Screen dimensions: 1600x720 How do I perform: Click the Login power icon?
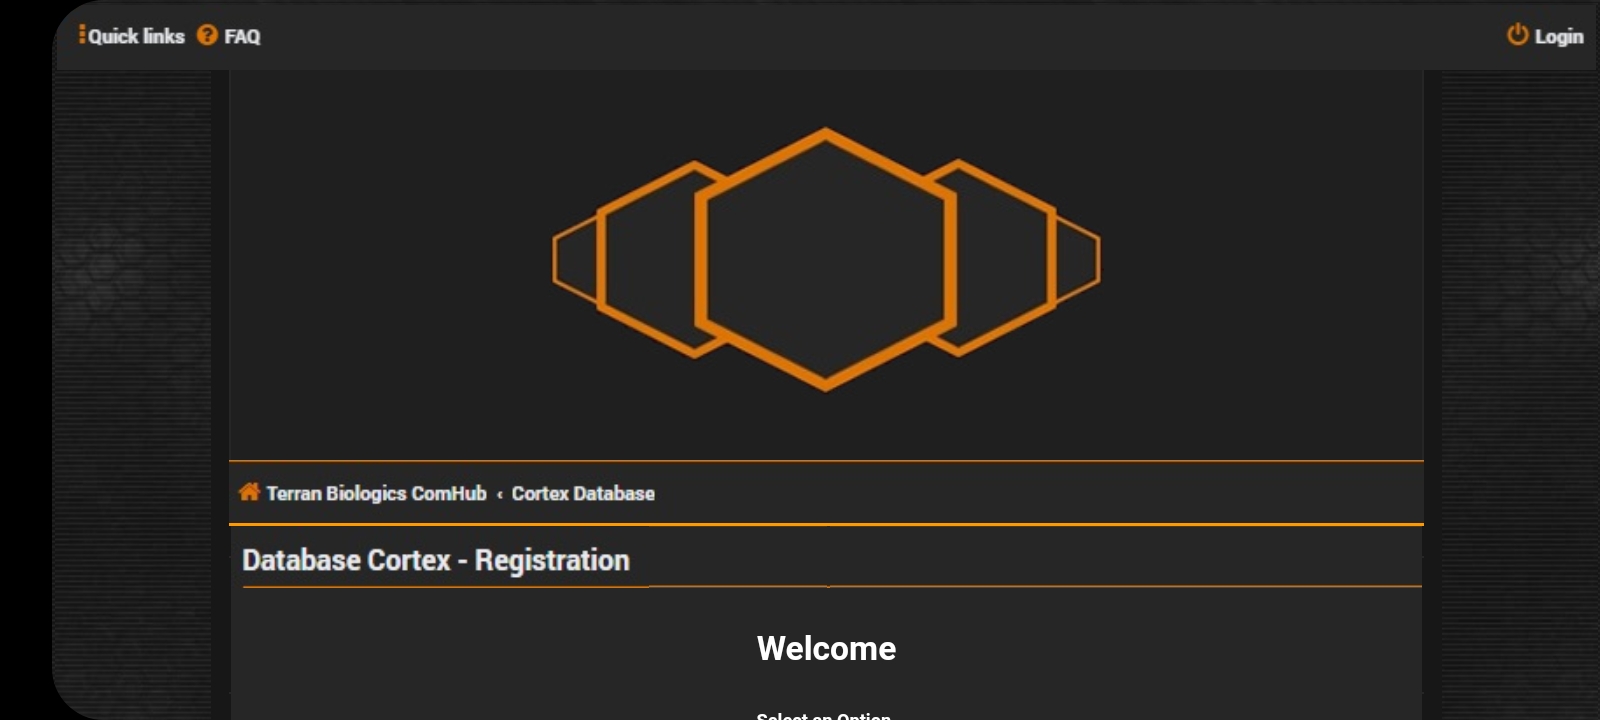tap(1517, 35)
